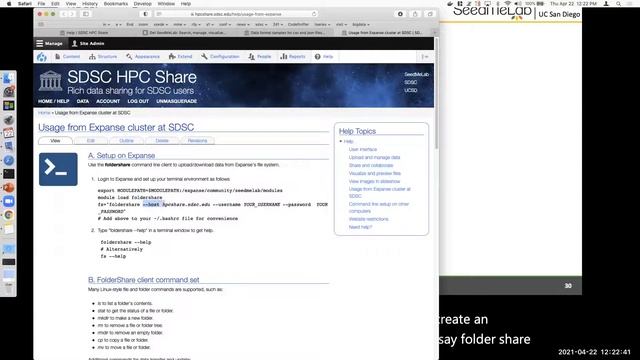Click Safari forward button
The width and height of the screenshot is (640, 360).
coord(72,14)
